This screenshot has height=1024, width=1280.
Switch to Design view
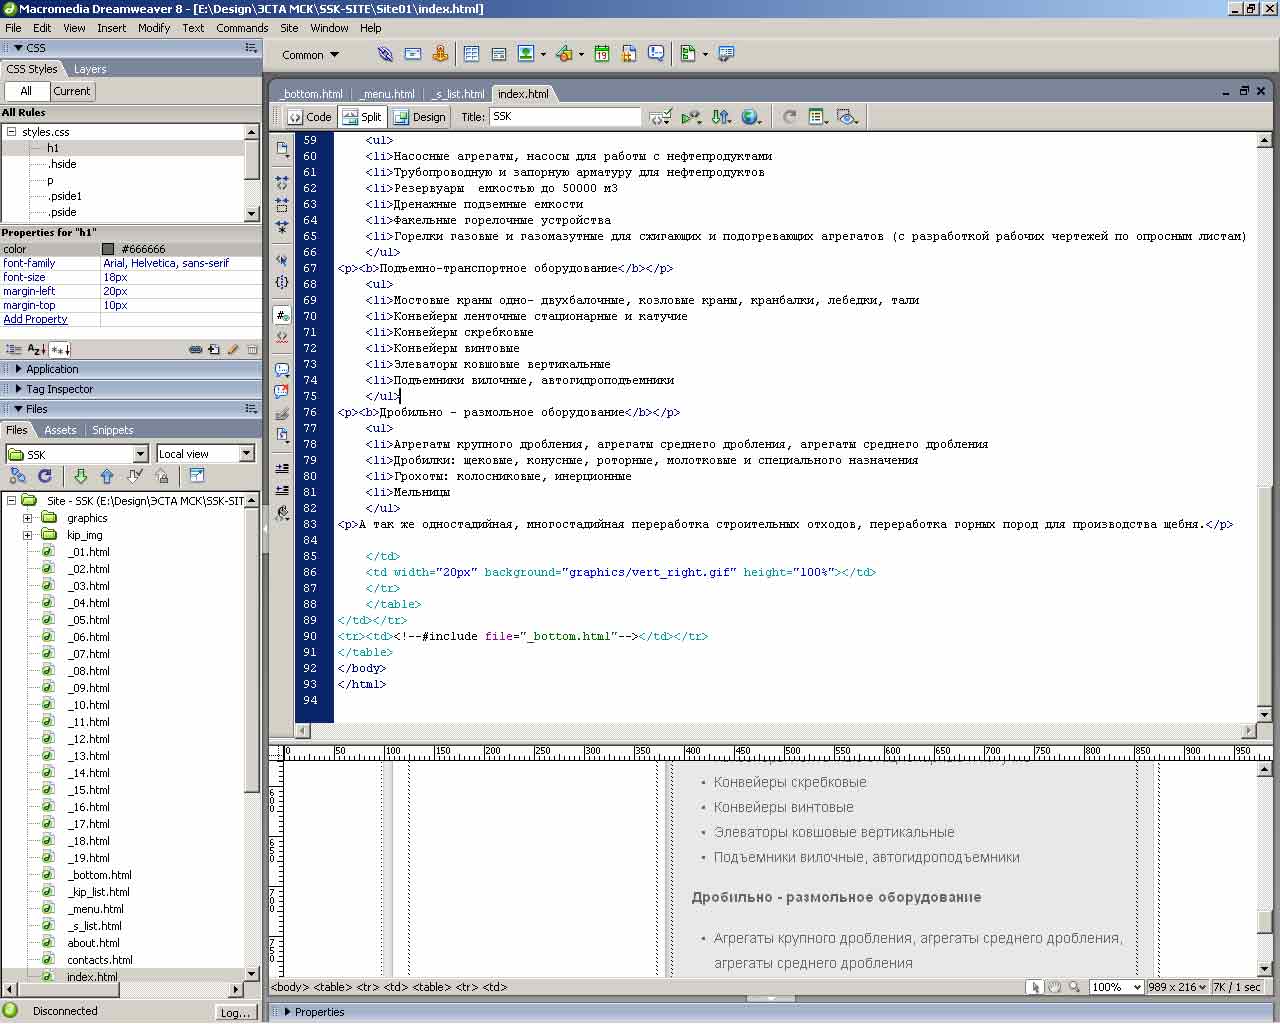tap(419, 117)
